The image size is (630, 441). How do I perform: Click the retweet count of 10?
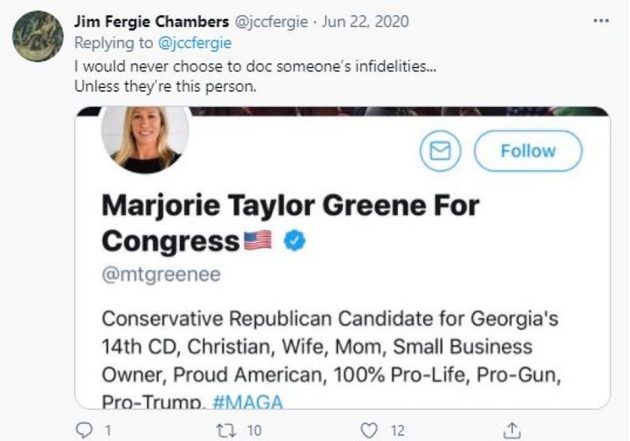[254, 429]
